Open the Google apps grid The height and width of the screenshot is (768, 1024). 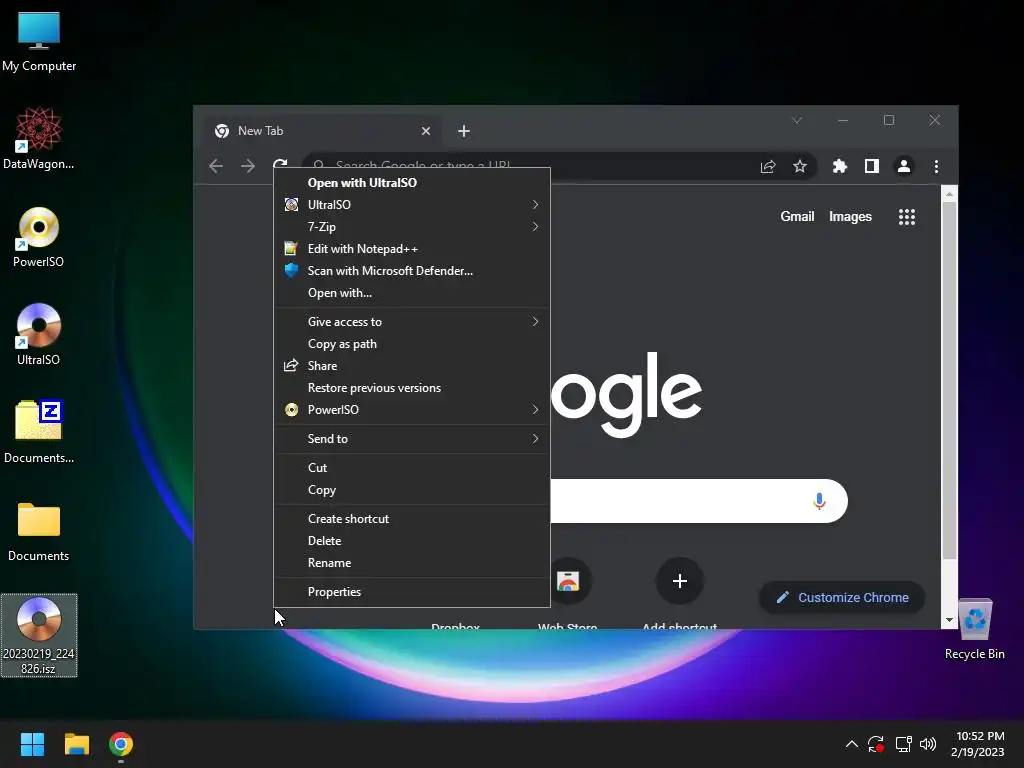click(x=906, y=217)
